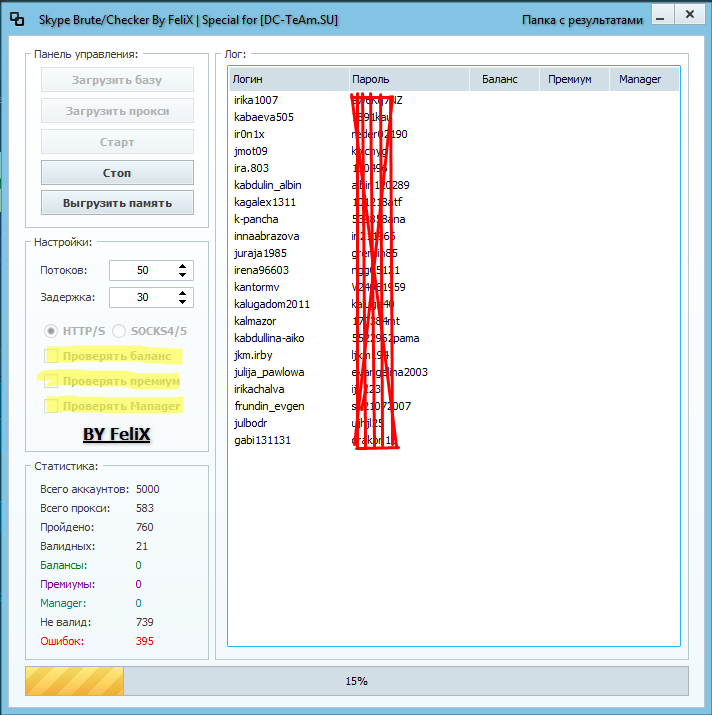Focus the Задержка field showing 30
Screen dimensions: 712x715
(143, 297)
